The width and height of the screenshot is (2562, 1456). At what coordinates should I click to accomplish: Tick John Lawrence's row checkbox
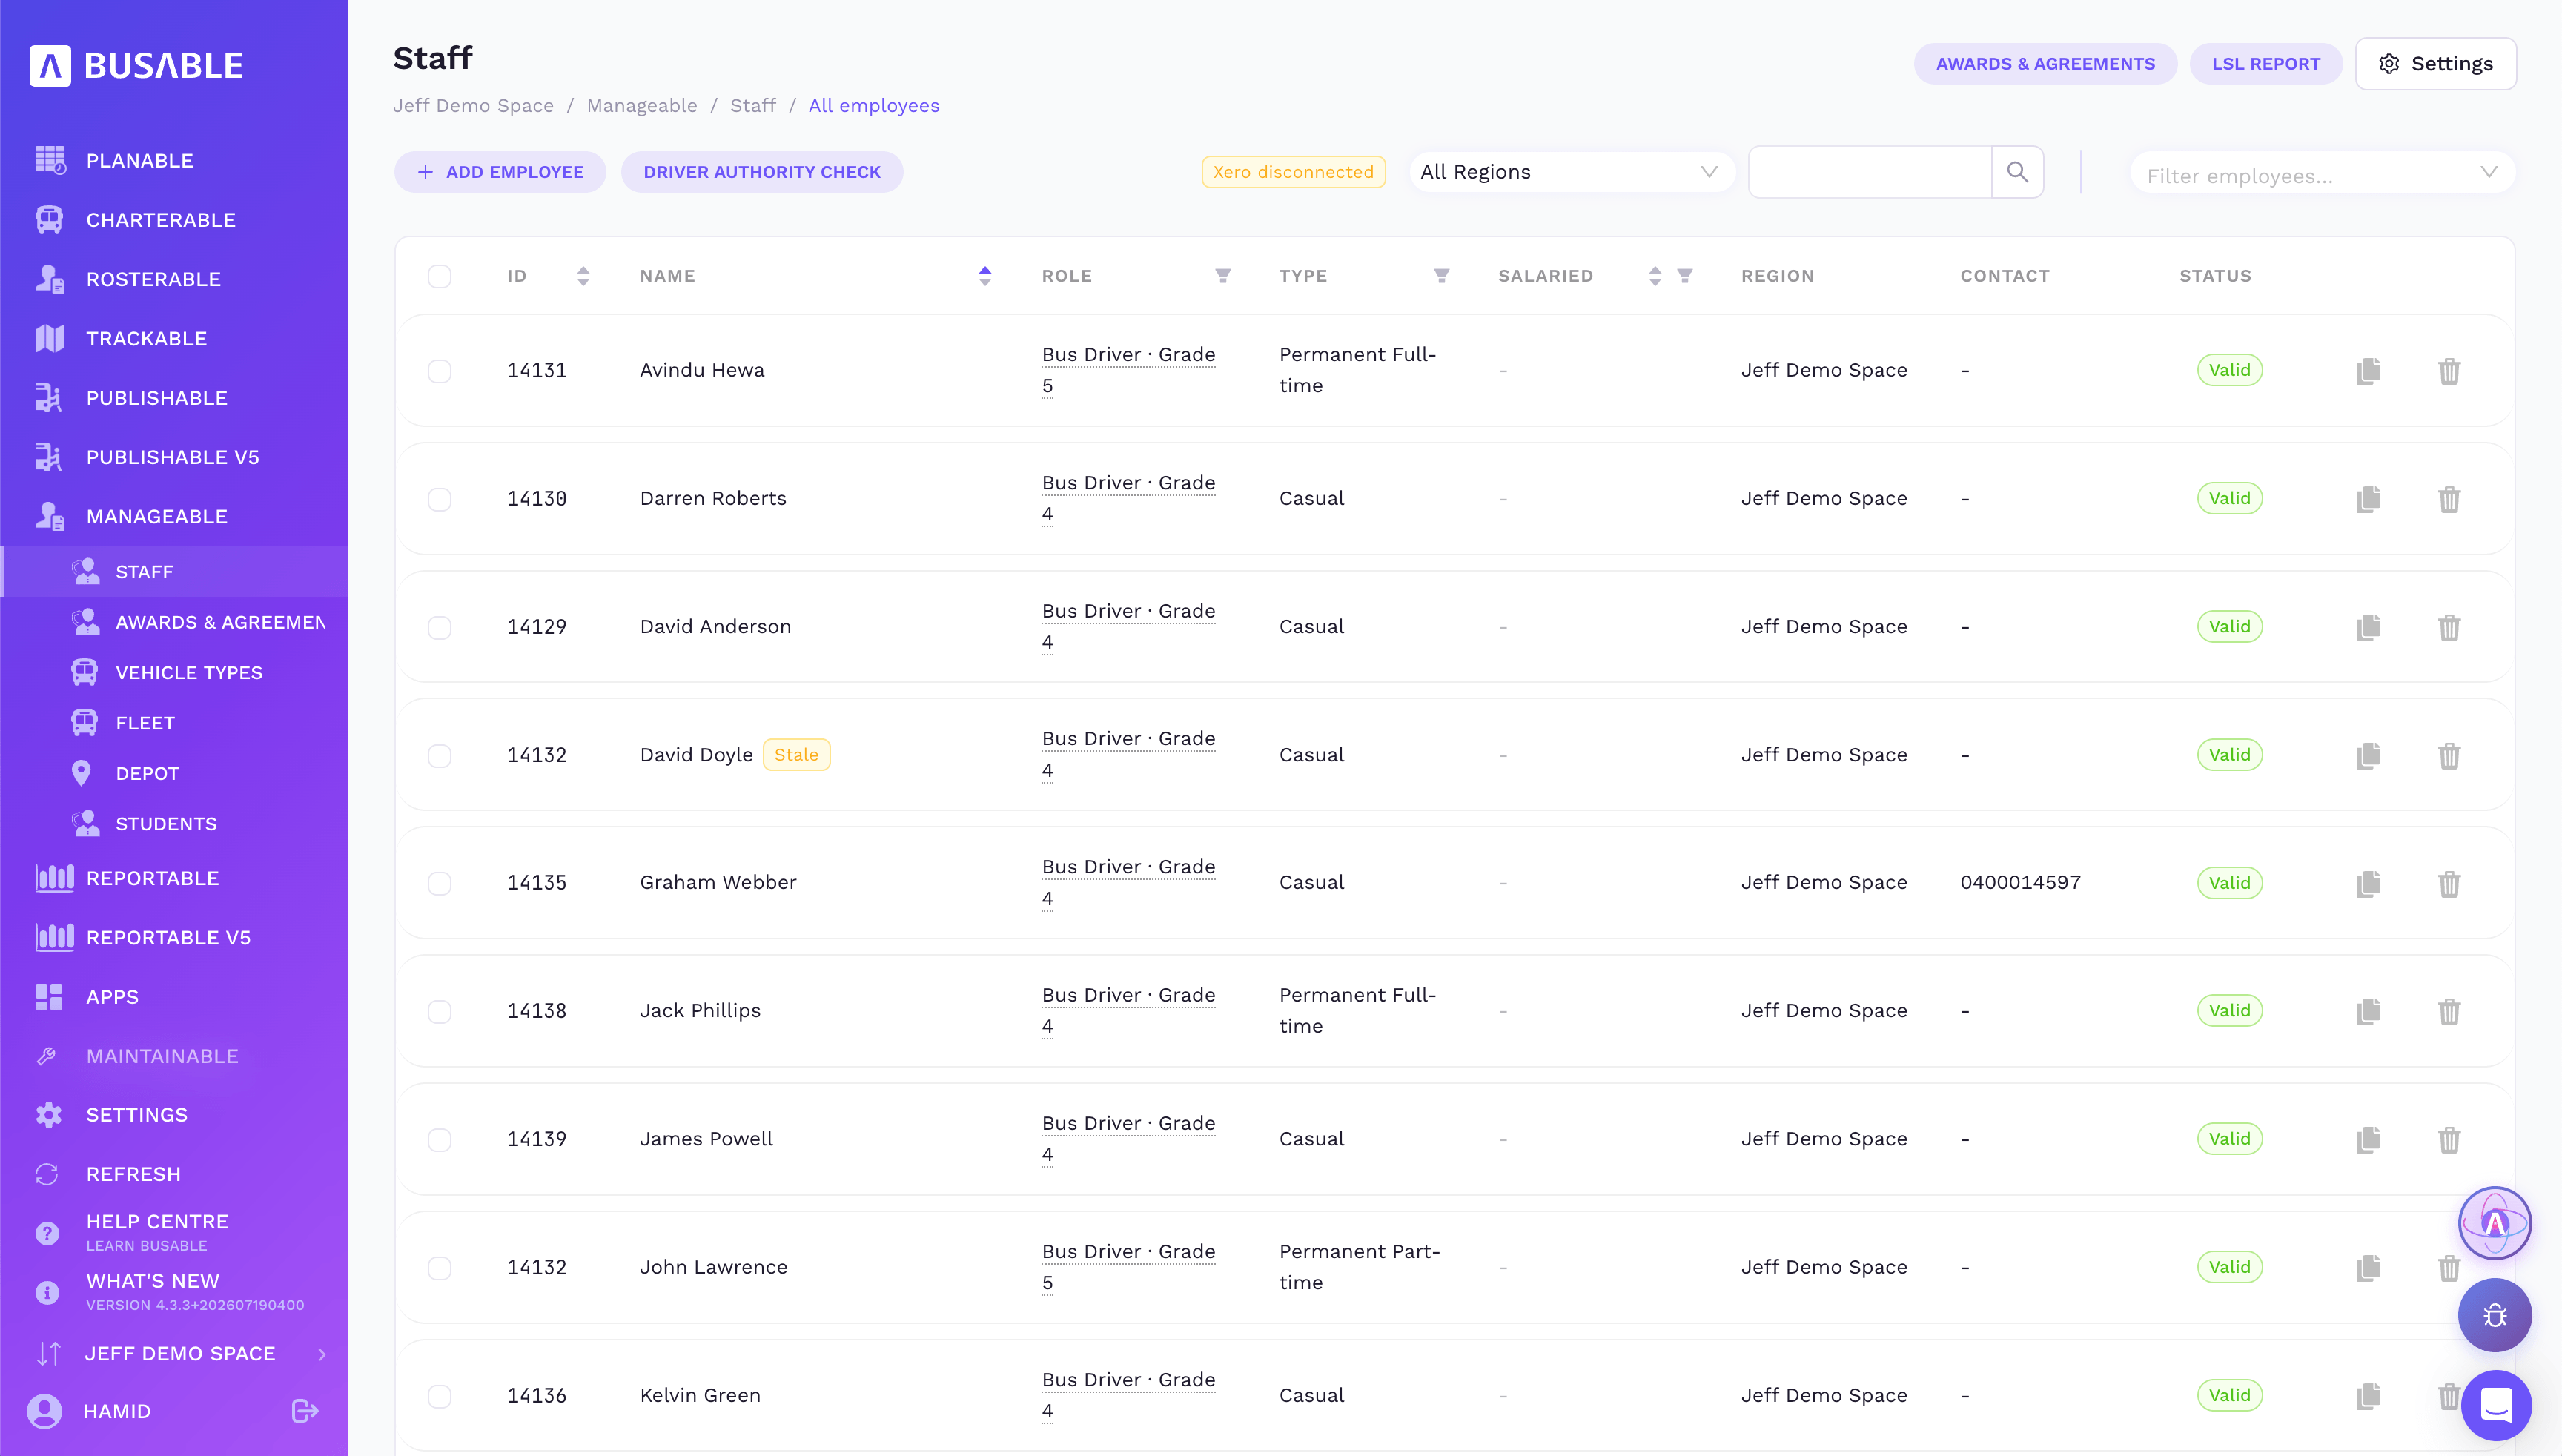[x=439, y=1268]
